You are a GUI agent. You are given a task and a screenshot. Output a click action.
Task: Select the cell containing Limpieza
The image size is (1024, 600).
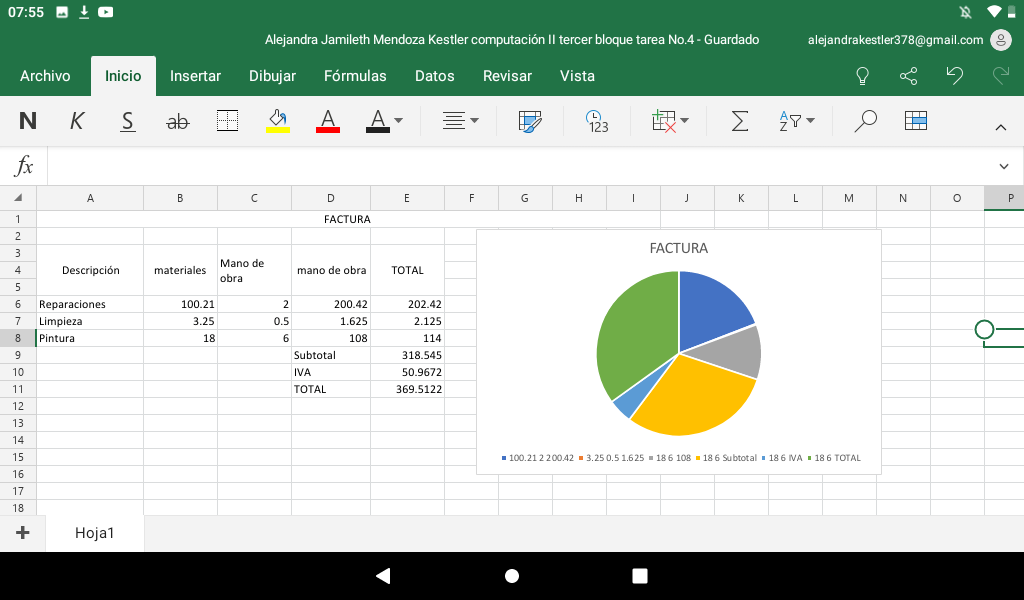point(90,321)
